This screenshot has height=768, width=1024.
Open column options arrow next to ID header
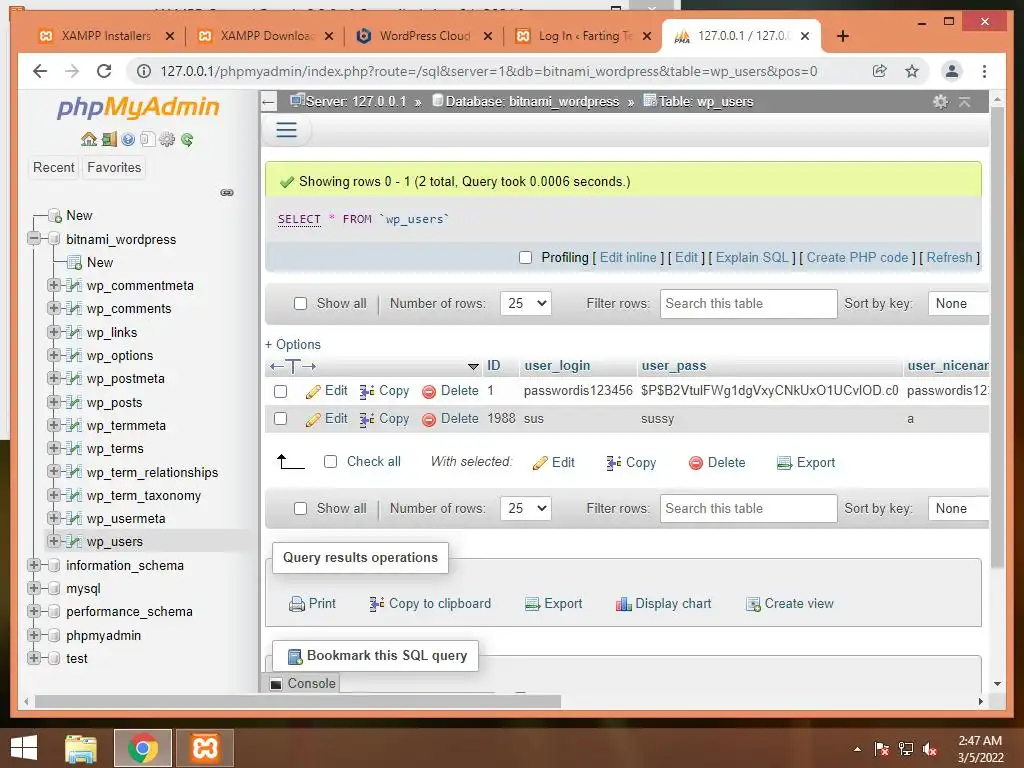[x=473, y=366]
